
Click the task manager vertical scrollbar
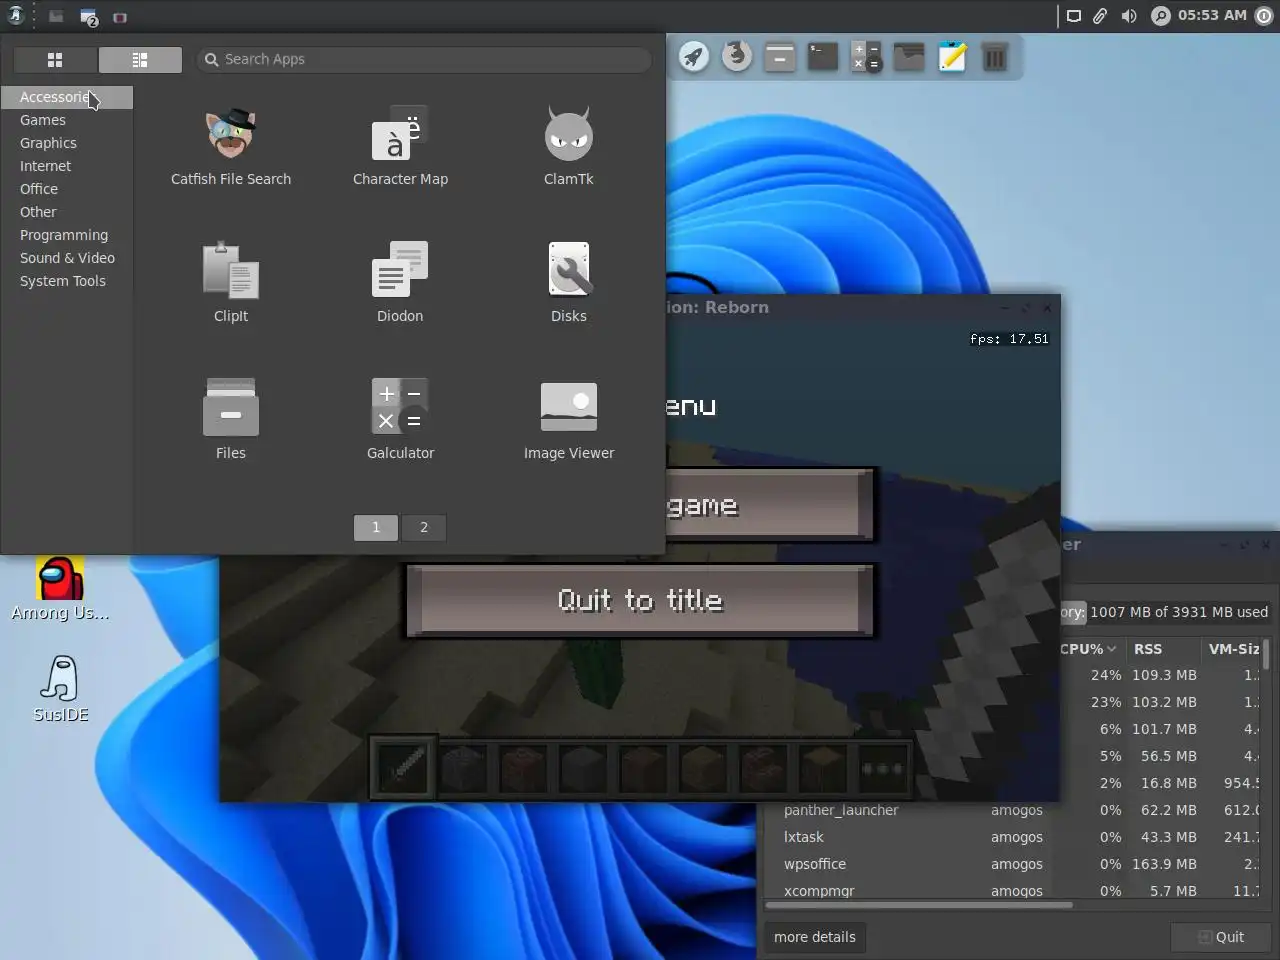1266,655
